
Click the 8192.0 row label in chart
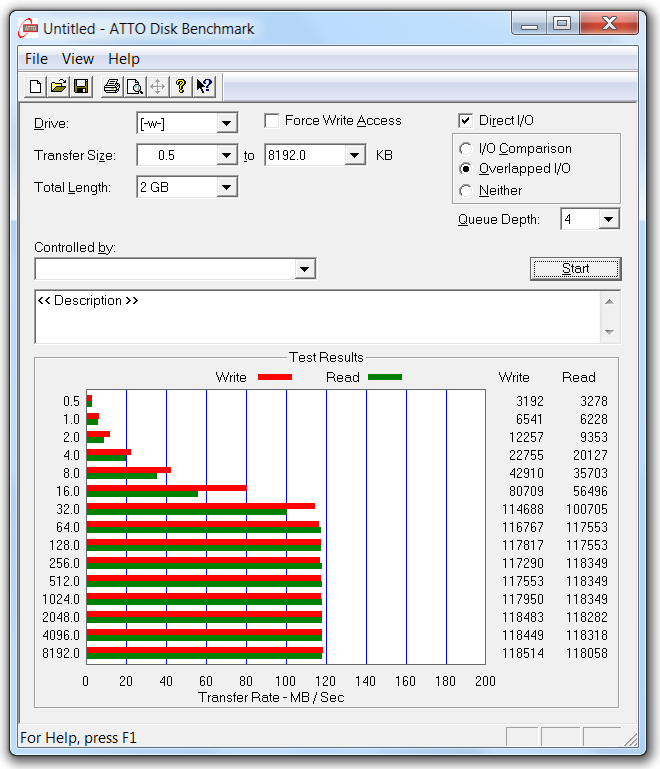click(61, 653)
